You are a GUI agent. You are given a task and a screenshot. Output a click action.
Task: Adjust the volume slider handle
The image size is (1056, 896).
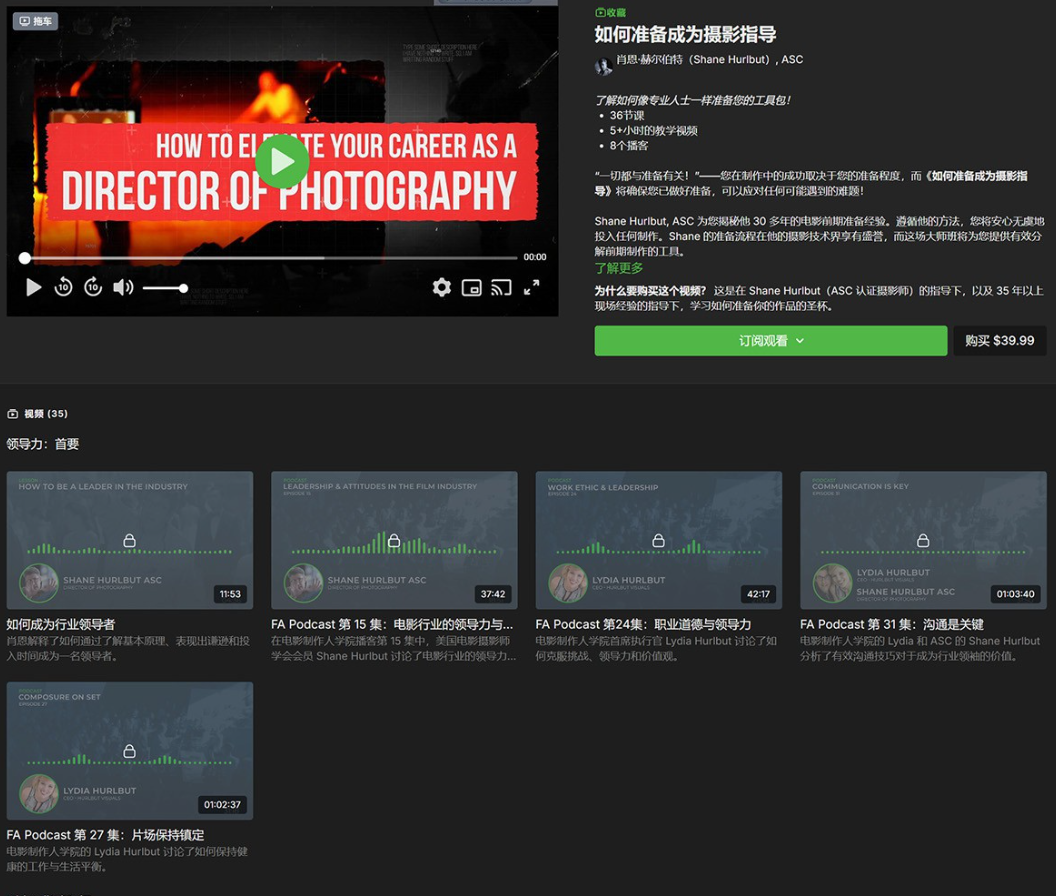(x=183, y=288)
